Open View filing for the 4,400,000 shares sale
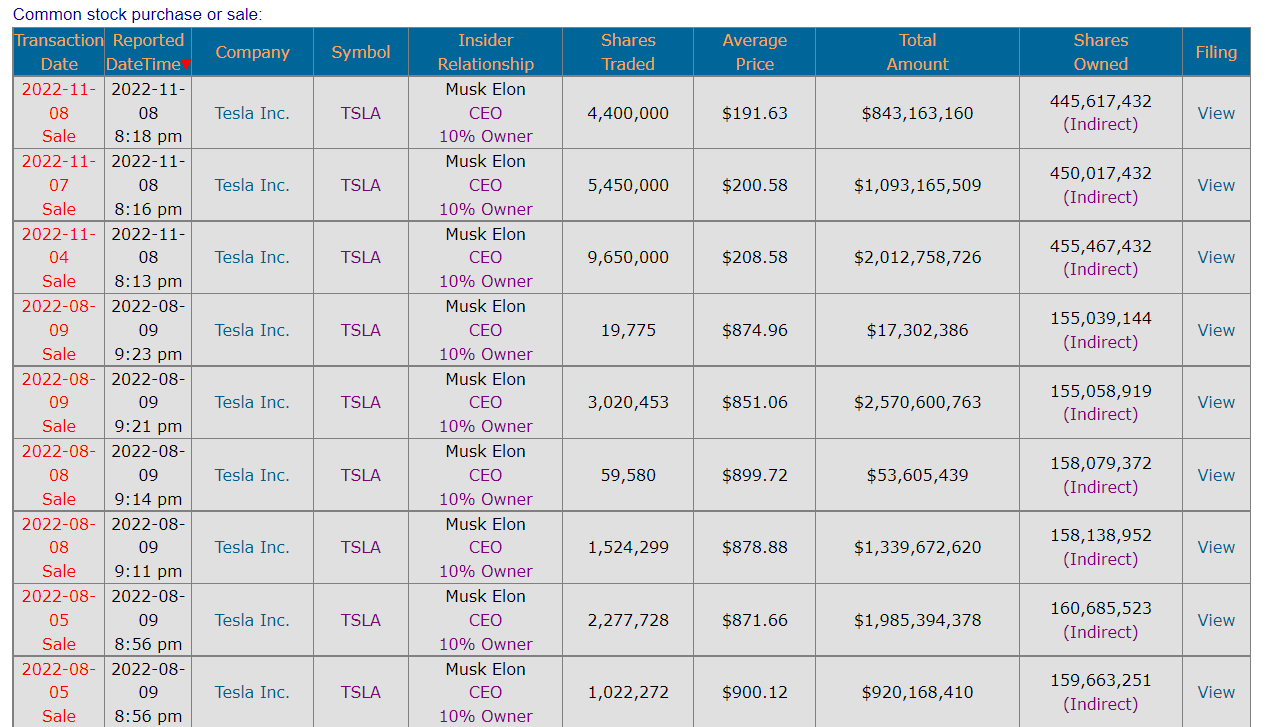The width and height of the screenshot is (1268, 727). tap(1216, 113)
